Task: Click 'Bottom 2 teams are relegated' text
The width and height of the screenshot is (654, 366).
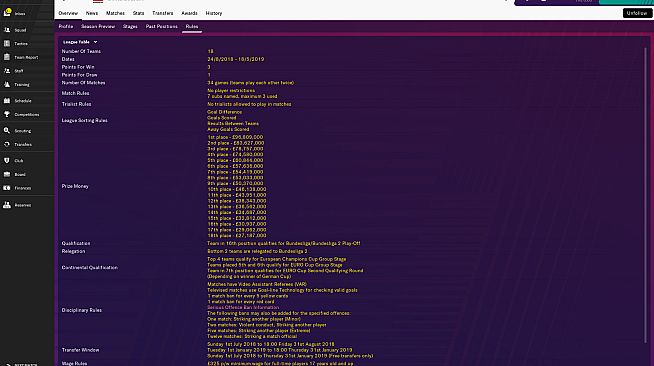Action: 257,251
